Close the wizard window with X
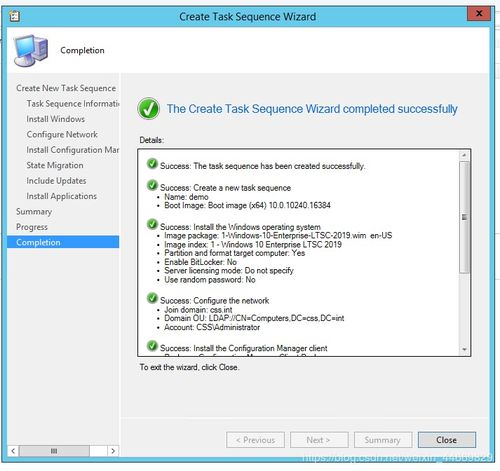The height and width of the screenshot is (471, 500). (x=479, y=14)
